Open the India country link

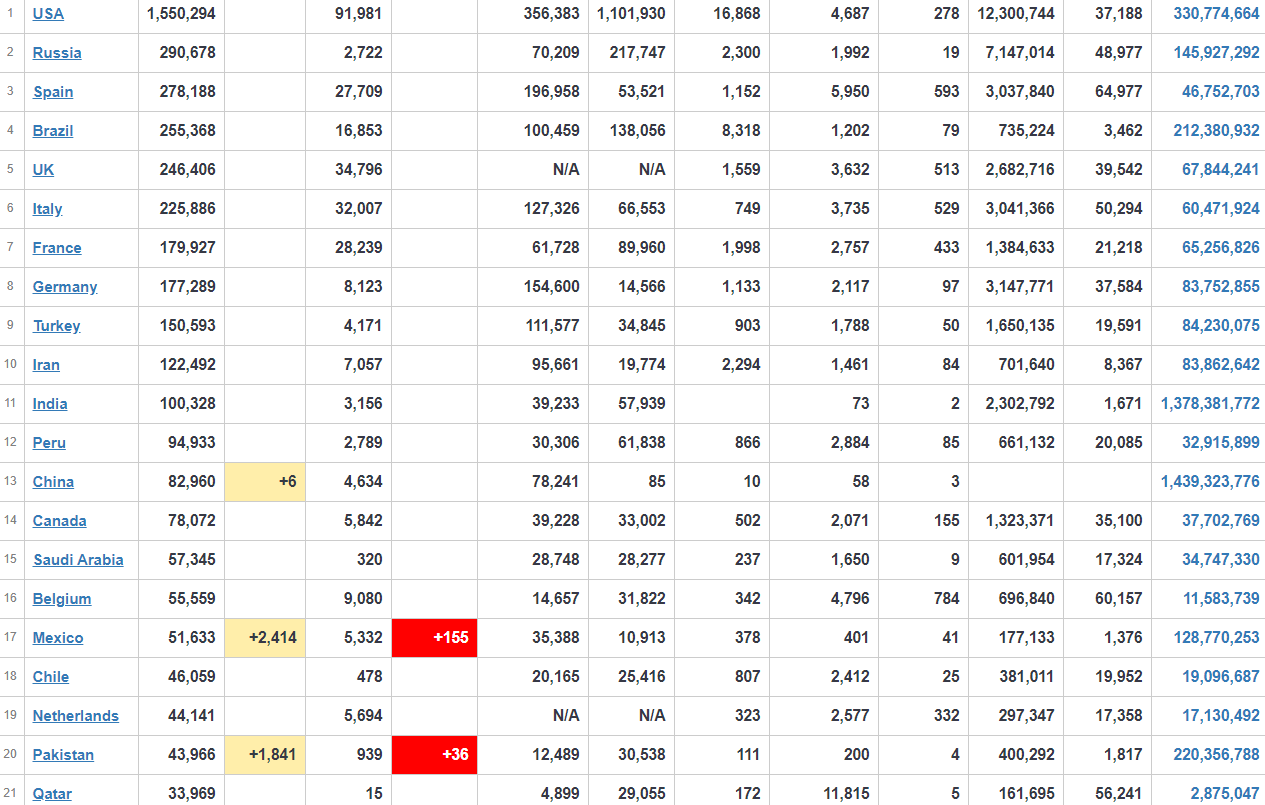(50, 404)
